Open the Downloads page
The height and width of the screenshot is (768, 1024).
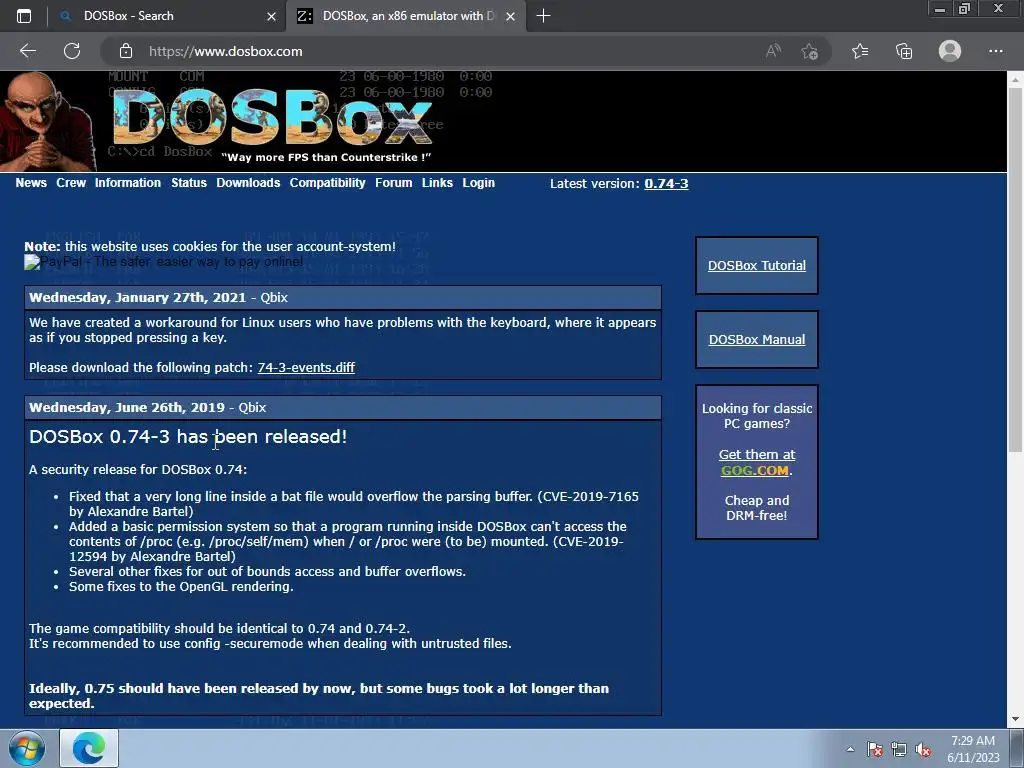[248, 183]
